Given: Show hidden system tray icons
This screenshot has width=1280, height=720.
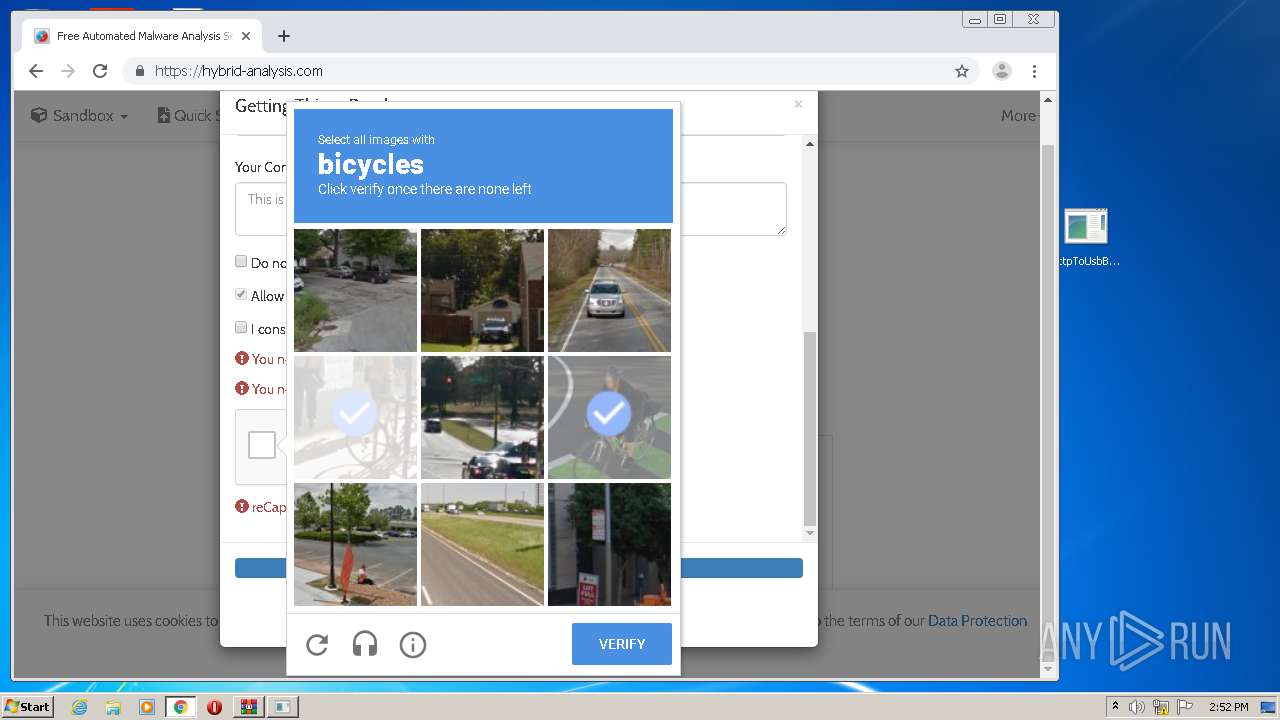Looking at the screenshot, I should coord(1115,706).
